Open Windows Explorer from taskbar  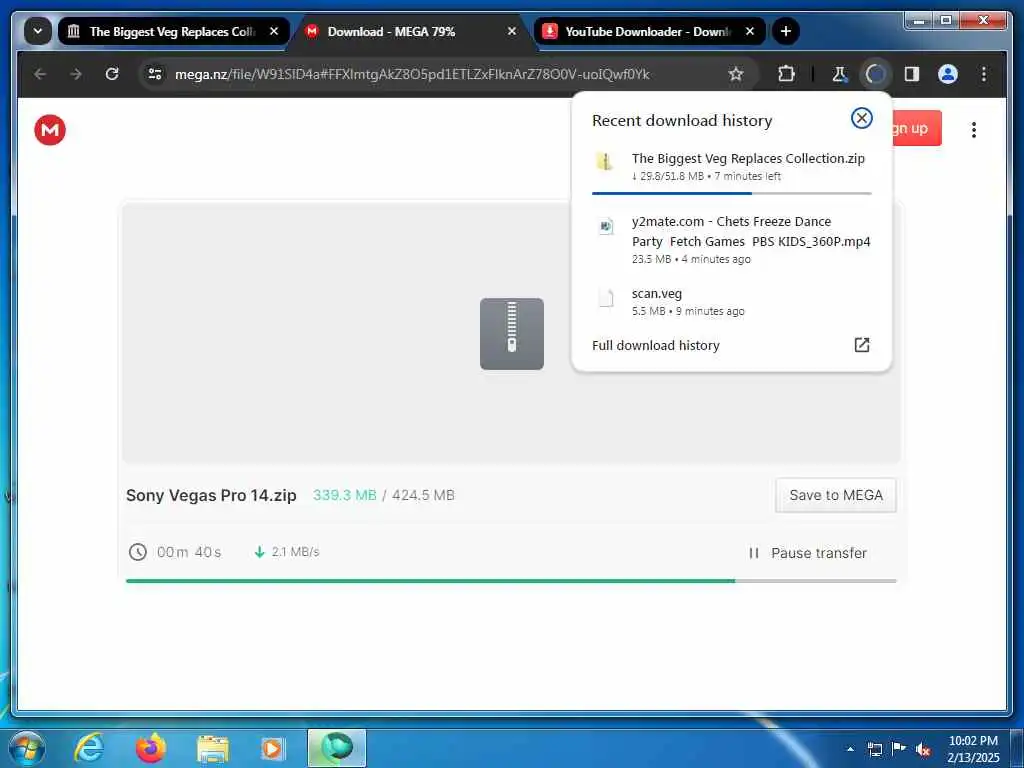212,750
